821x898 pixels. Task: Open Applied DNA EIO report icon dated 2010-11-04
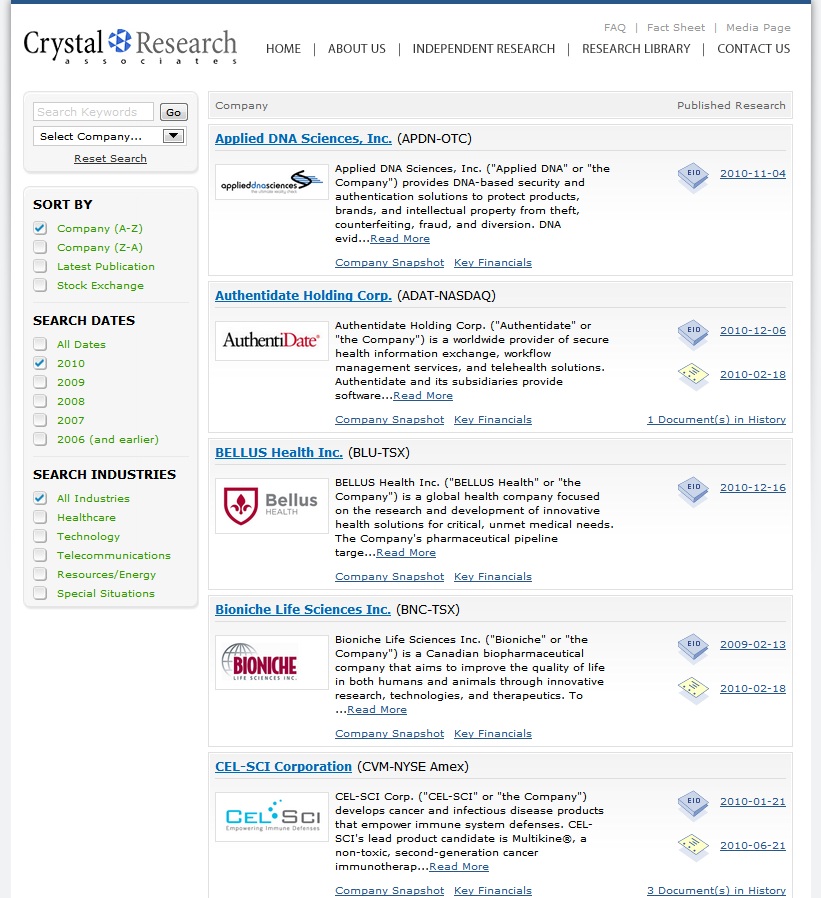click(693, 178)
